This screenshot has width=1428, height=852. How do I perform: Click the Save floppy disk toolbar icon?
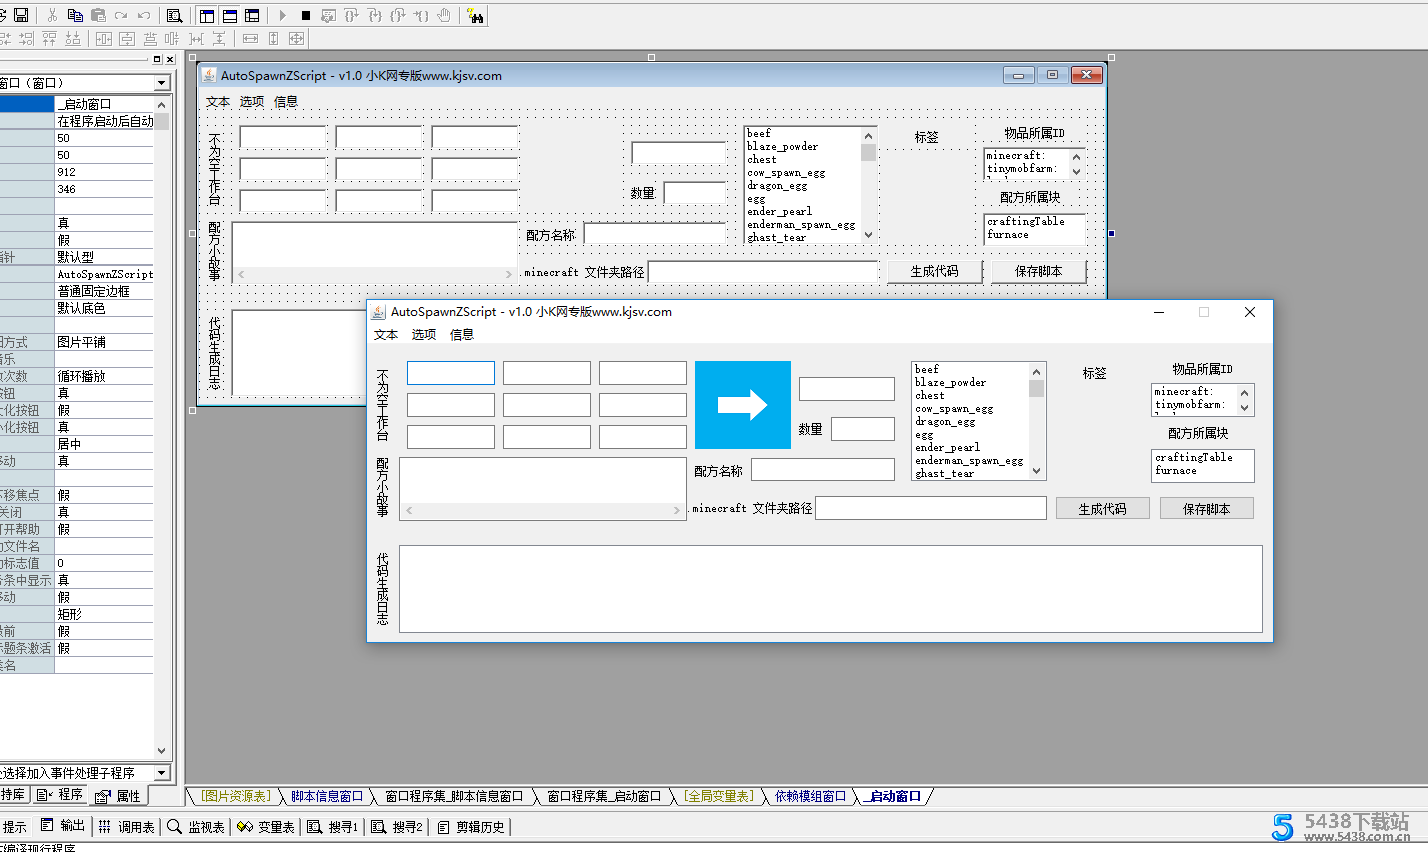tap(21, 16)
